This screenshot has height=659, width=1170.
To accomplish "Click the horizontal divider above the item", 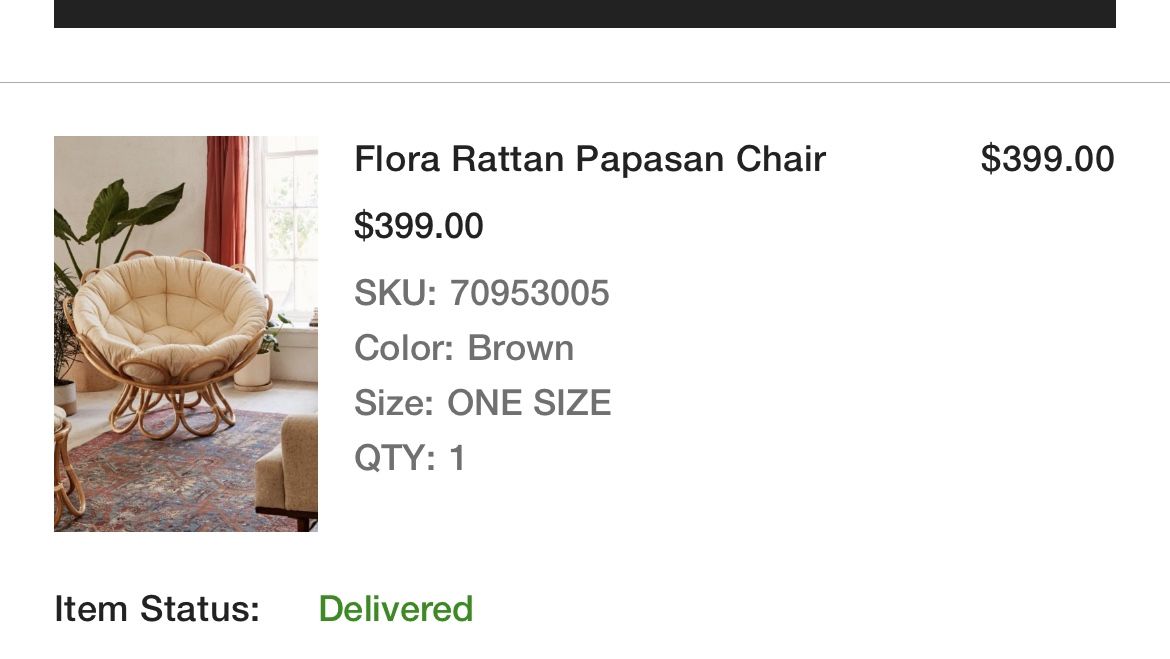I will click(585, 82).
